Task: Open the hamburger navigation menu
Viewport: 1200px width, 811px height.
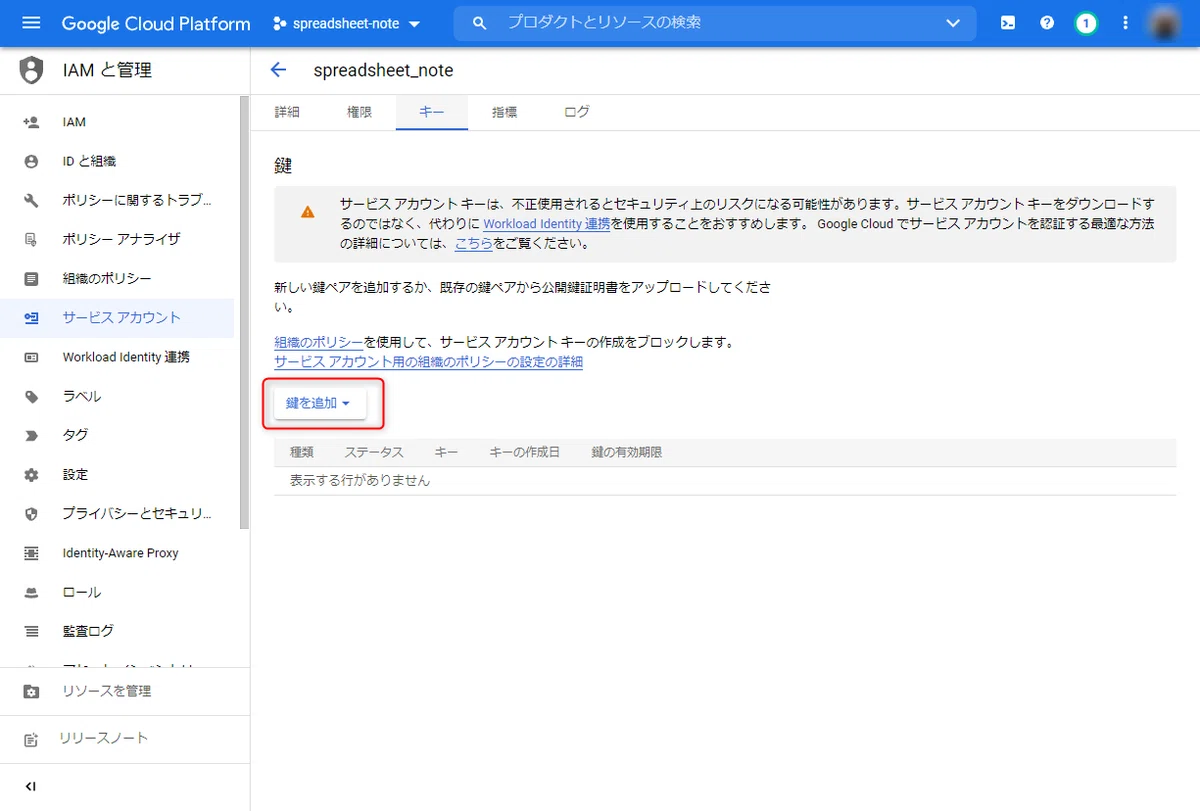Action: pos(31,23)
